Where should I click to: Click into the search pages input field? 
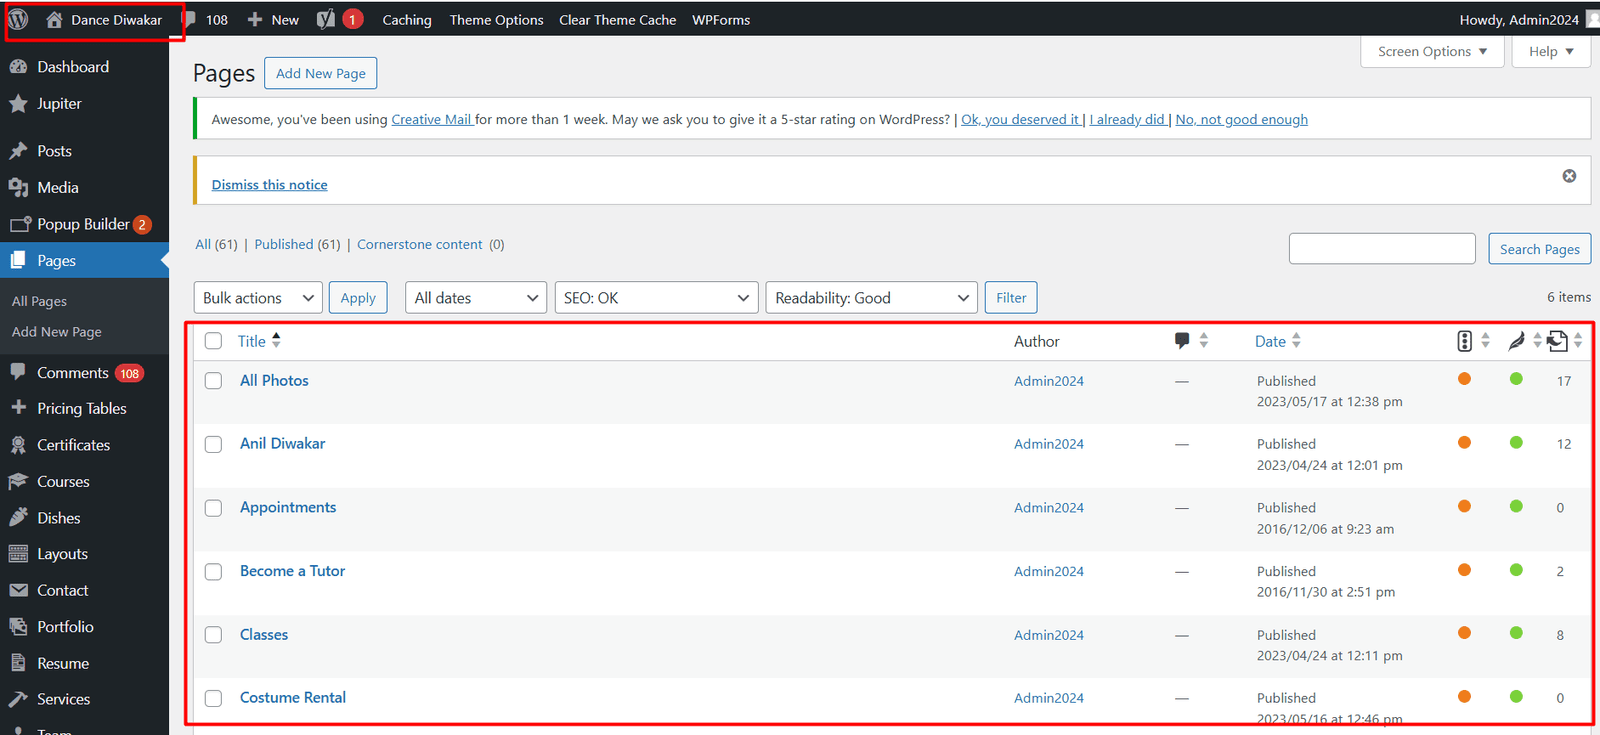(x=1382, y=249)
